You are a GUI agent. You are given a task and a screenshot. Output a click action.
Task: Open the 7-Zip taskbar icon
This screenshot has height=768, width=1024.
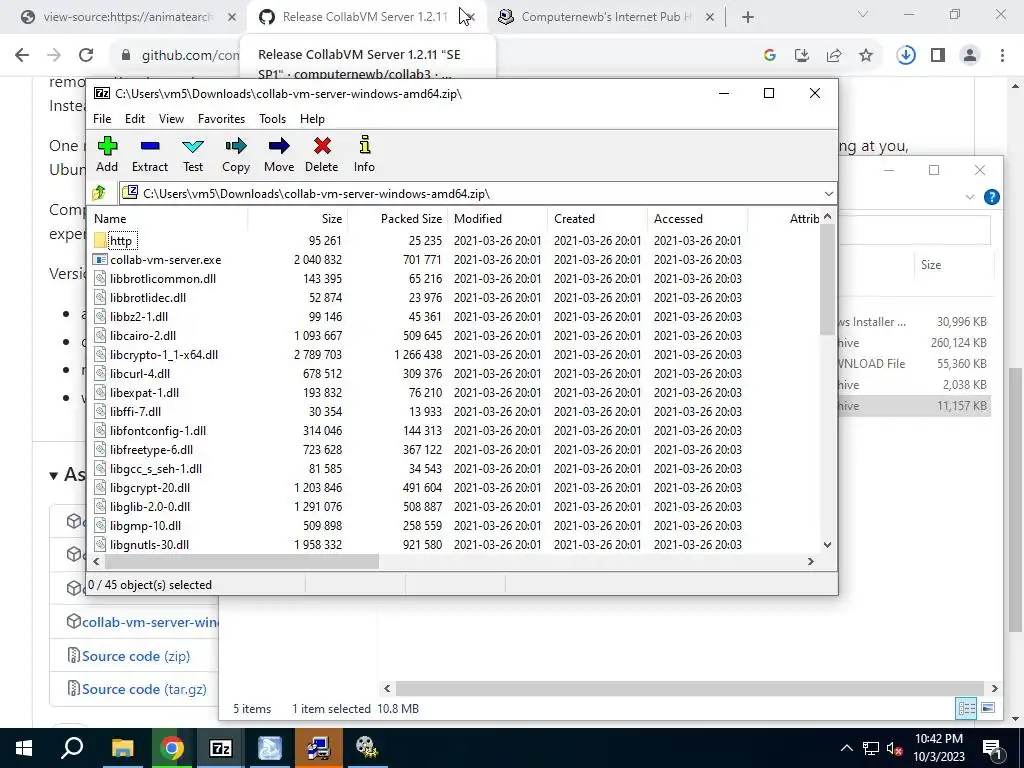pyautogui.click(x=221, y=748)
